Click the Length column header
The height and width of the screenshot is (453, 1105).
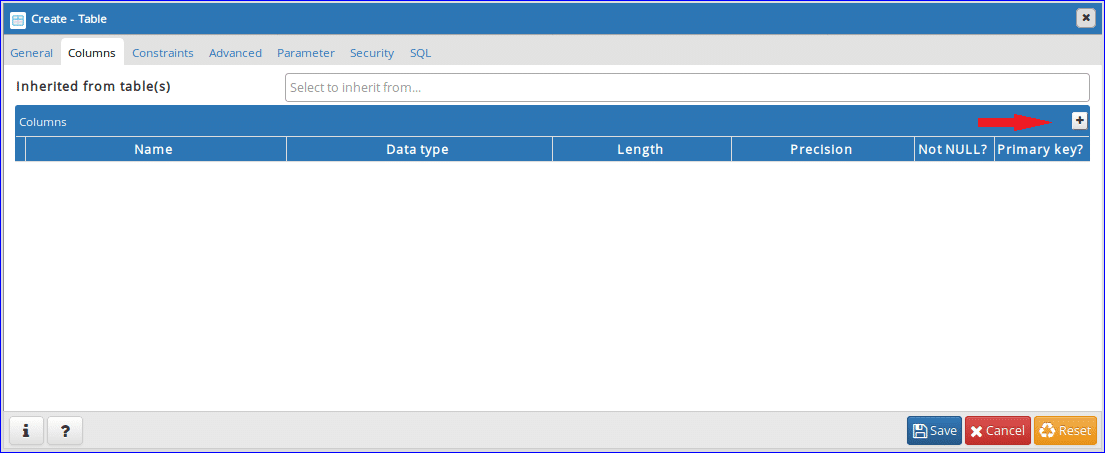point(640,150)
